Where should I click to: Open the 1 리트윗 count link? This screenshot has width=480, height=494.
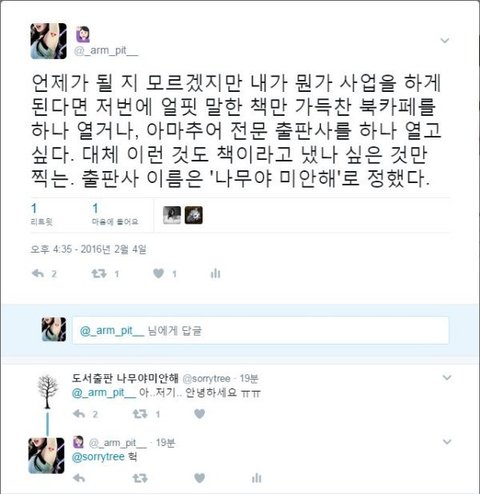[x=42, y=214]
